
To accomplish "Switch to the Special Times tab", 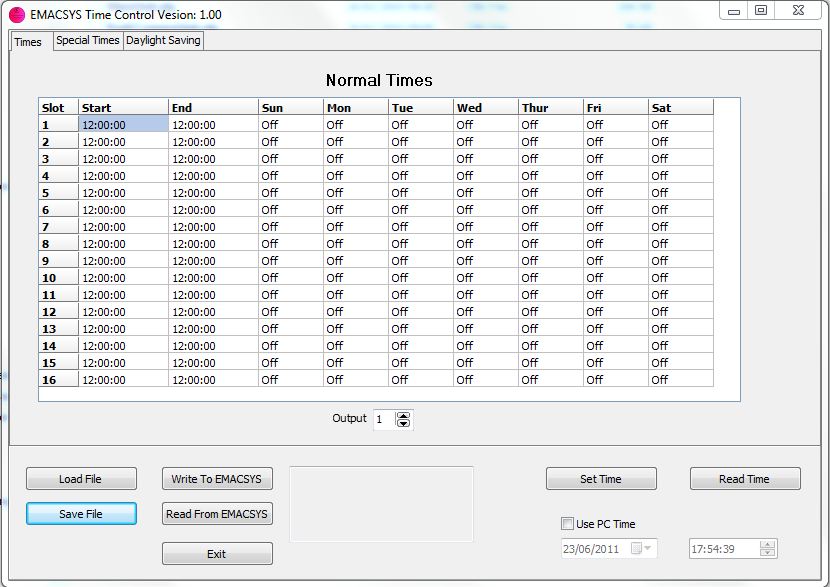I will 88,40.
